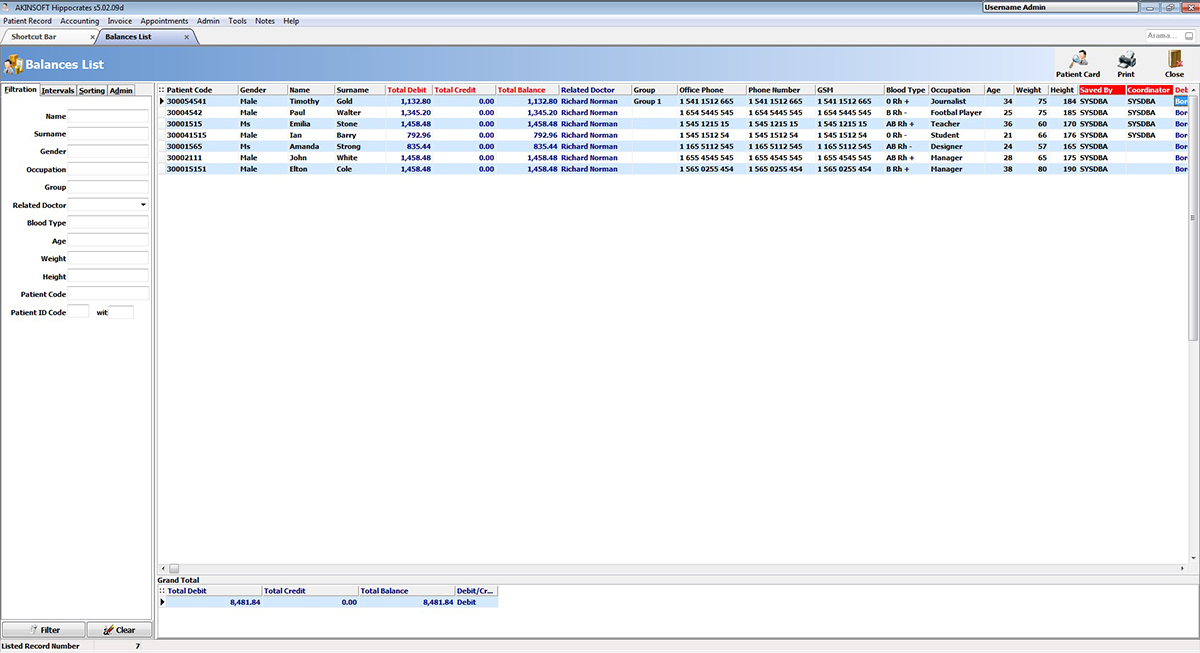Click the Coordinator column header

(x=1149, y=90)
